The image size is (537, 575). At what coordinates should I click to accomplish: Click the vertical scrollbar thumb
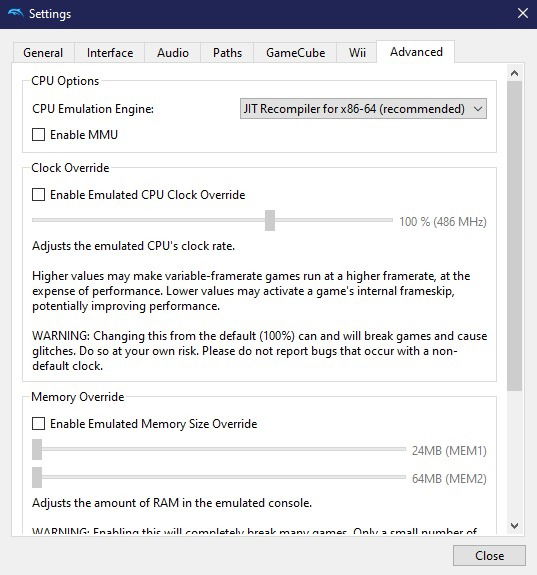(x=514, y=236)
